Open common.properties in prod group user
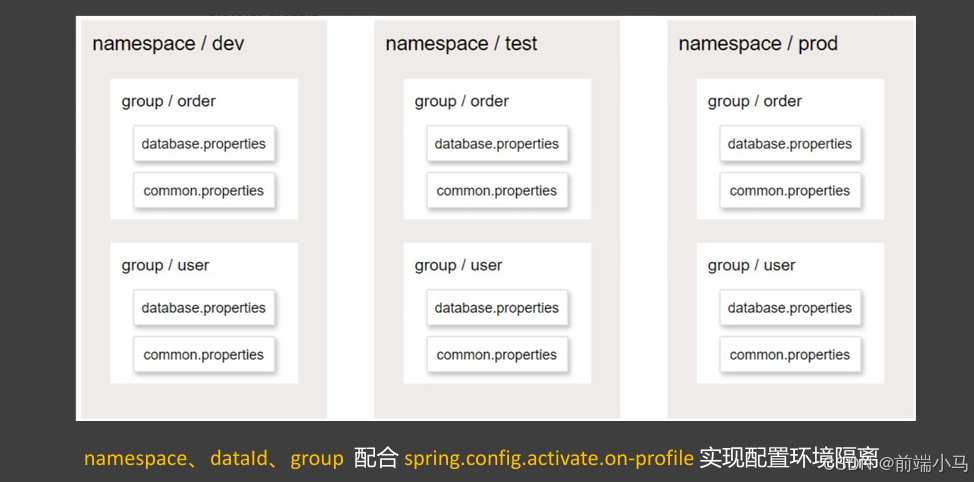 (790, 355)
